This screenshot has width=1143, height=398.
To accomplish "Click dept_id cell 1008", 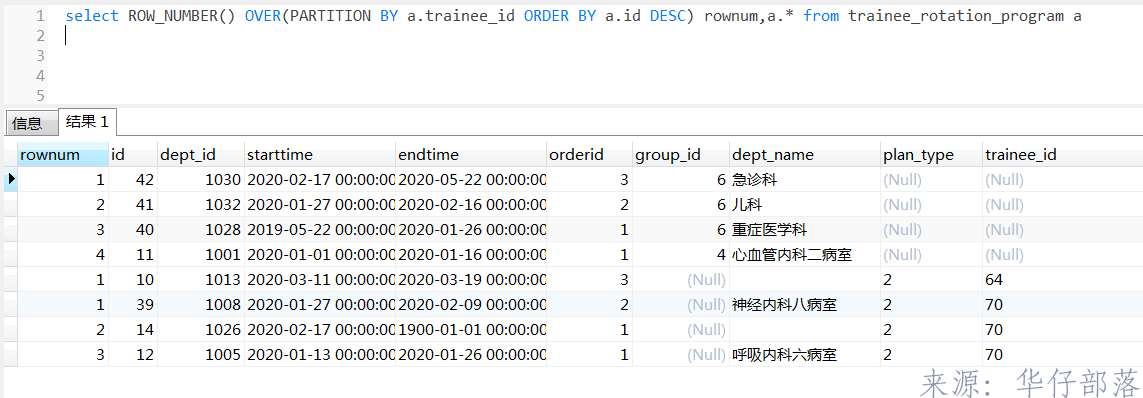I will click(x=200, y=305).
